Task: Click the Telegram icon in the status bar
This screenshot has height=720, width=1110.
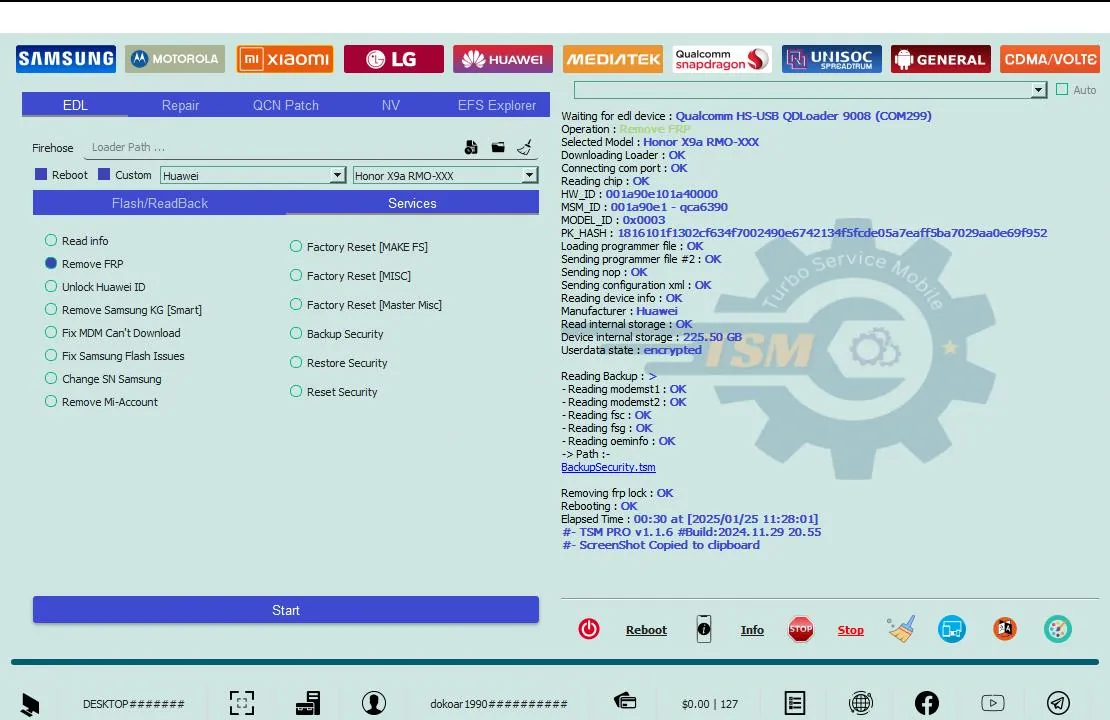Action: 1058,703
